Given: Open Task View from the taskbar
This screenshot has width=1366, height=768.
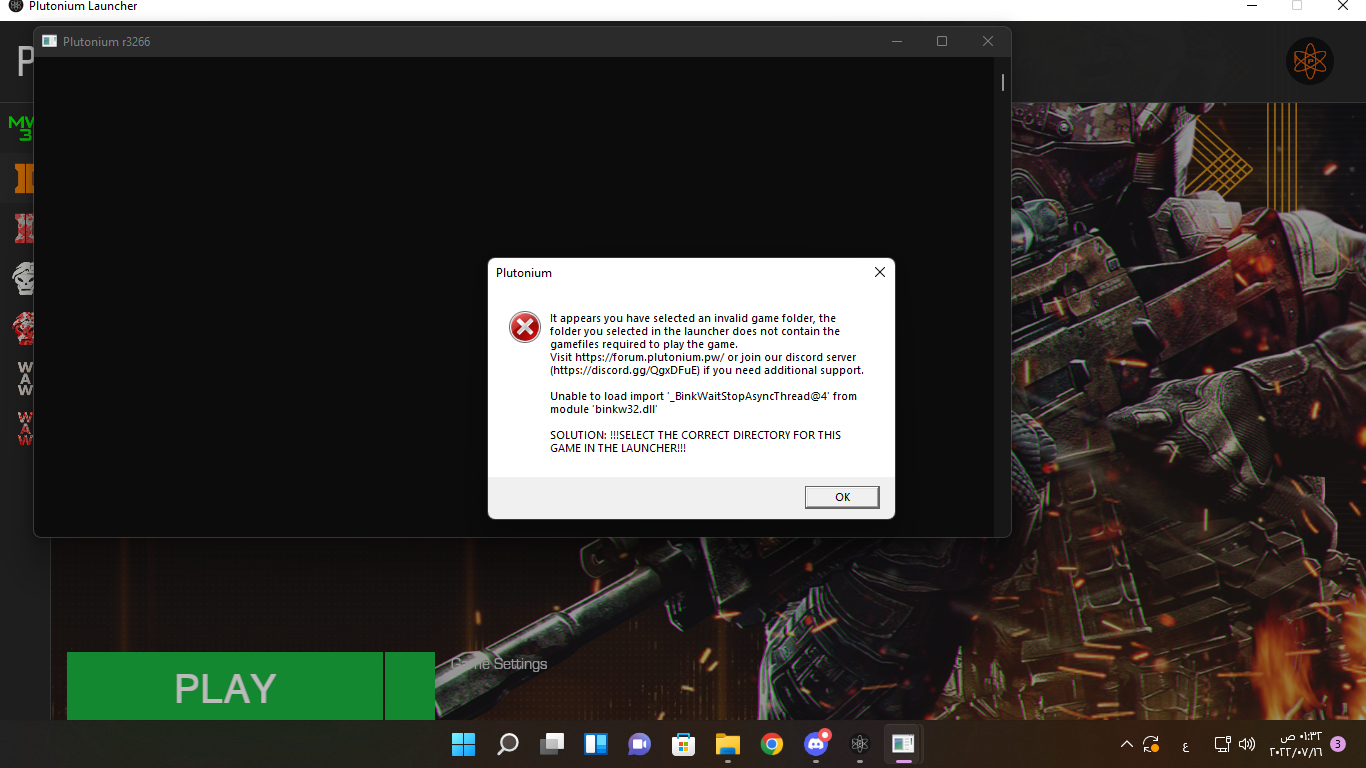Looking at the screenshot, I should tap(552, 744).
